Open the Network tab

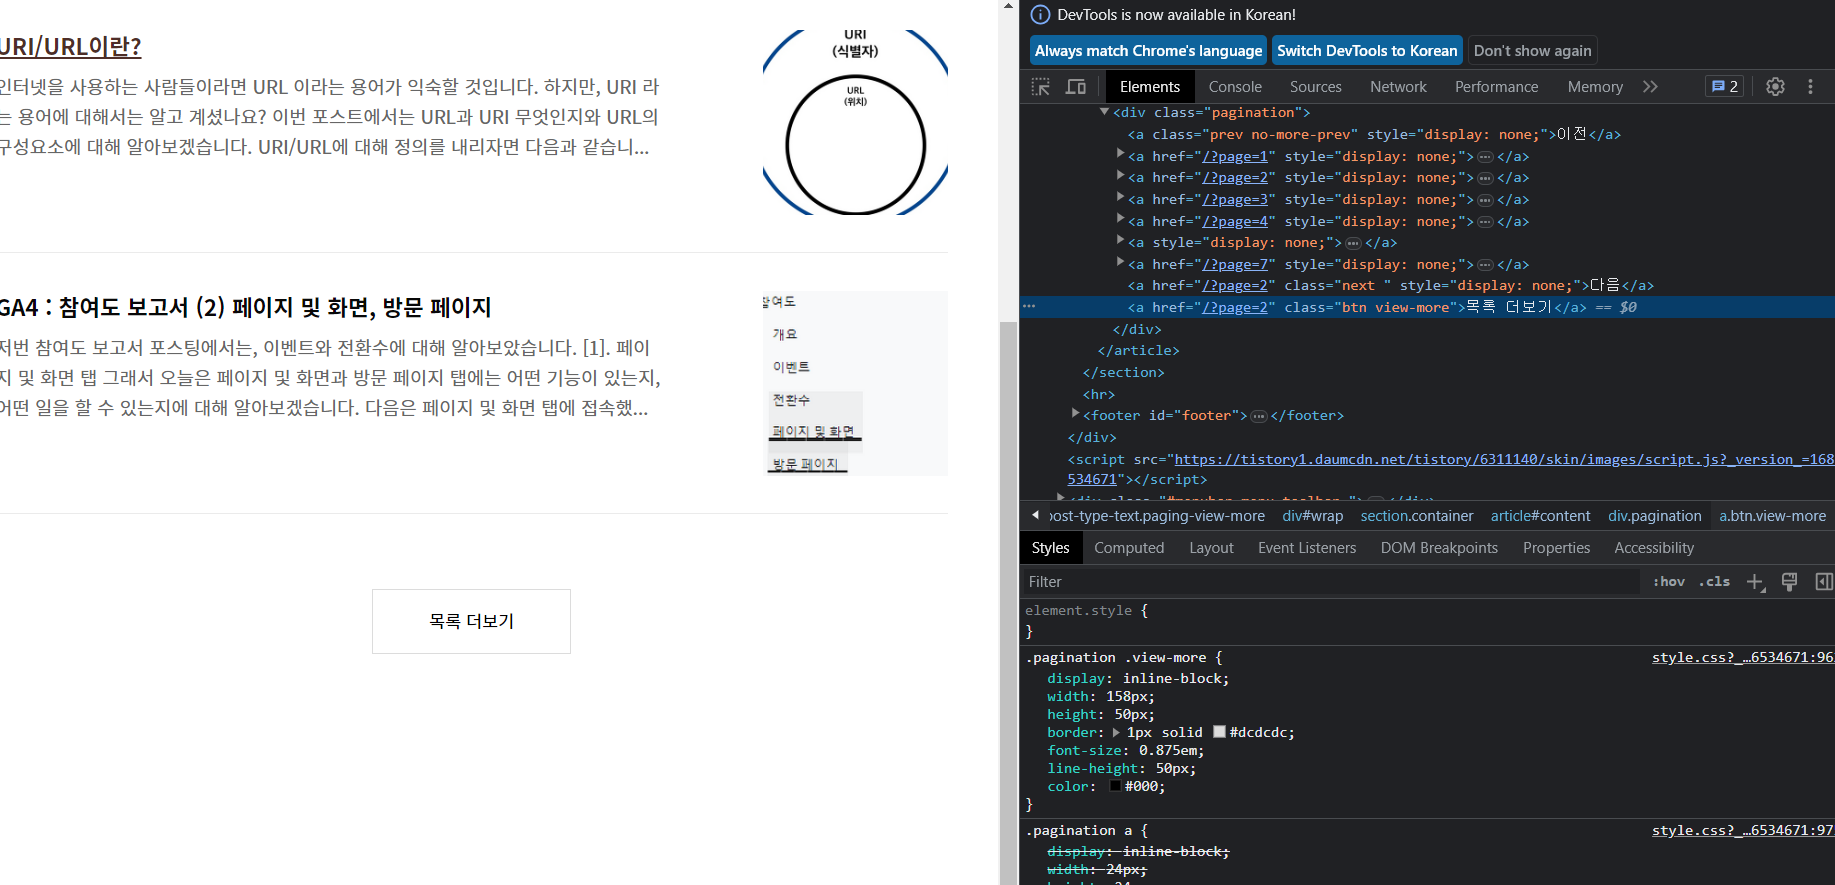coord(1398,87)
